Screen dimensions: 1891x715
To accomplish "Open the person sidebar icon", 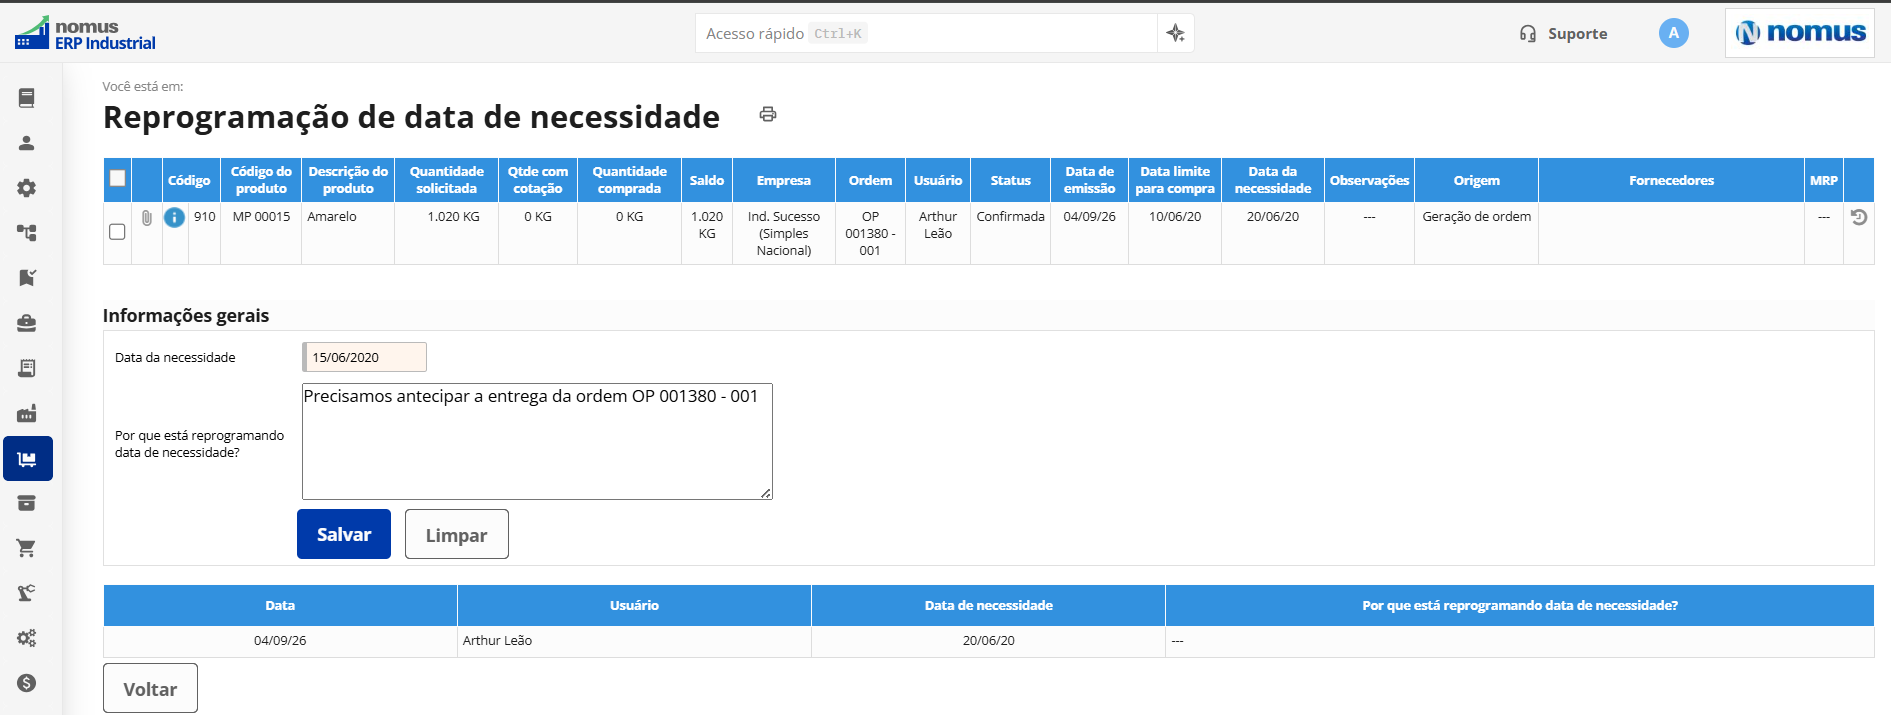I will (x=27, y=143).
